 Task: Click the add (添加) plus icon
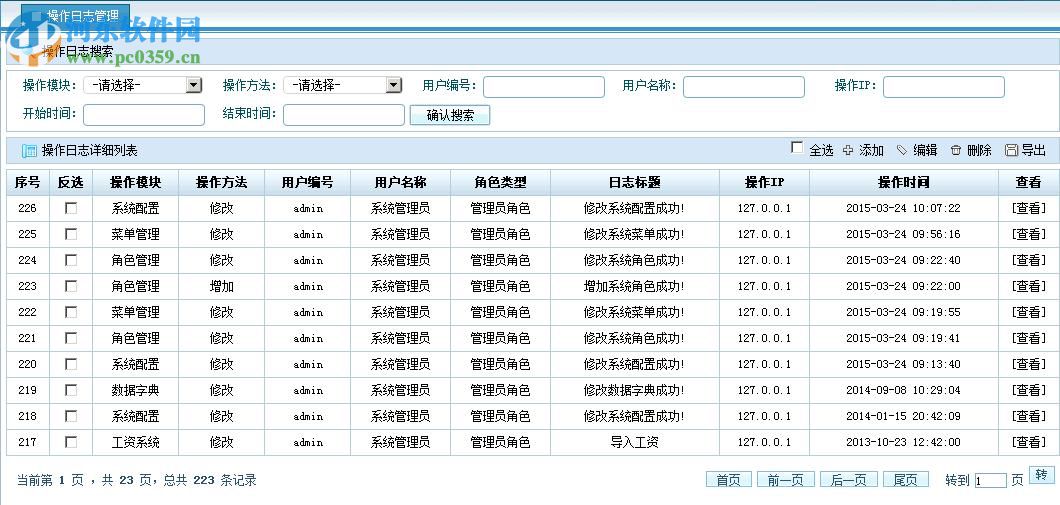848,151
